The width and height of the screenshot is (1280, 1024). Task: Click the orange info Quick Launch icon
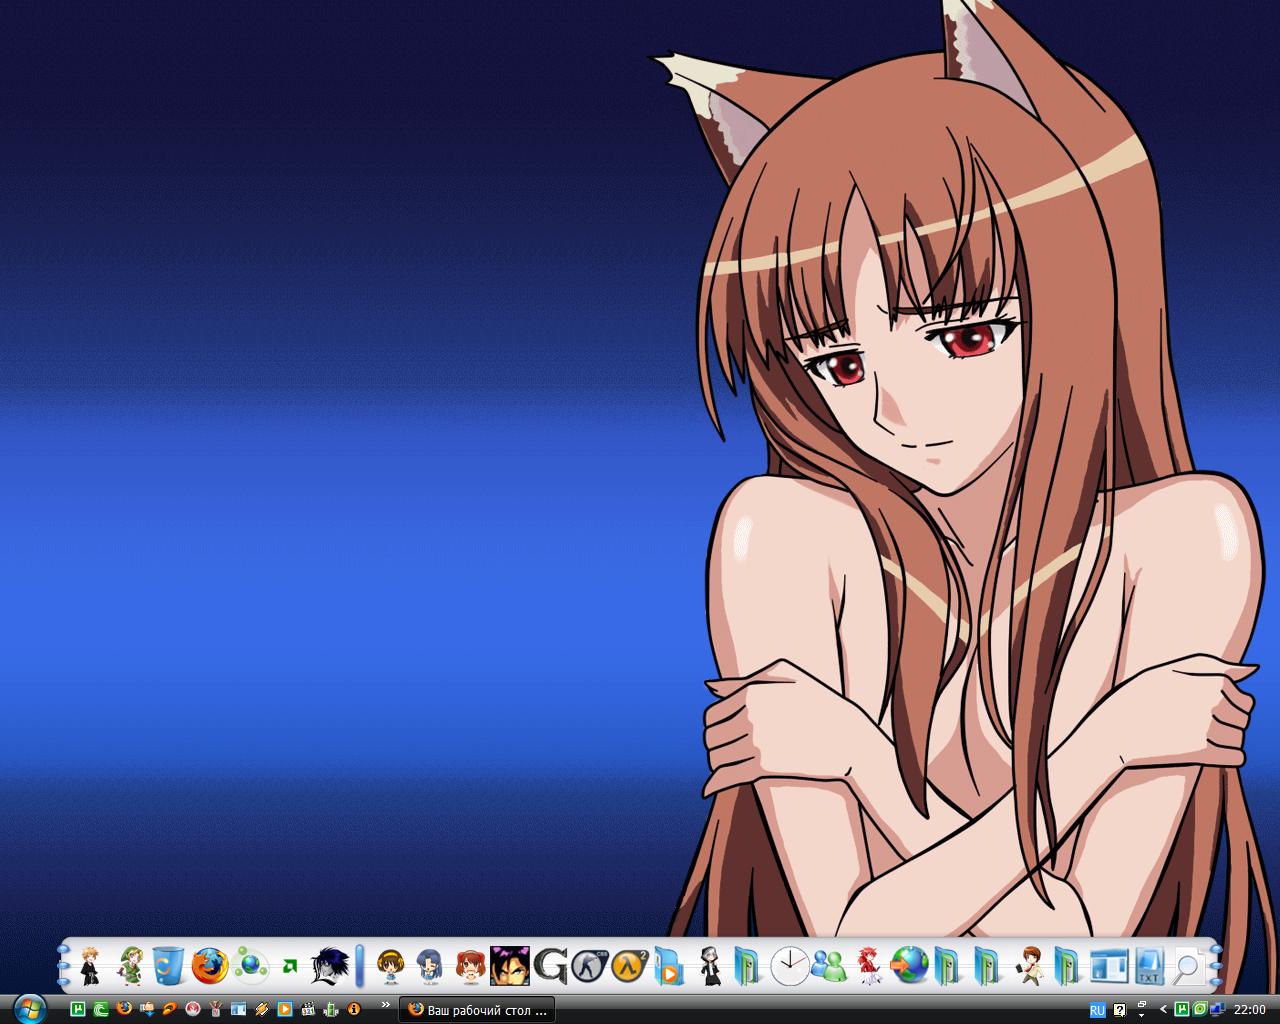(353, 1009)
